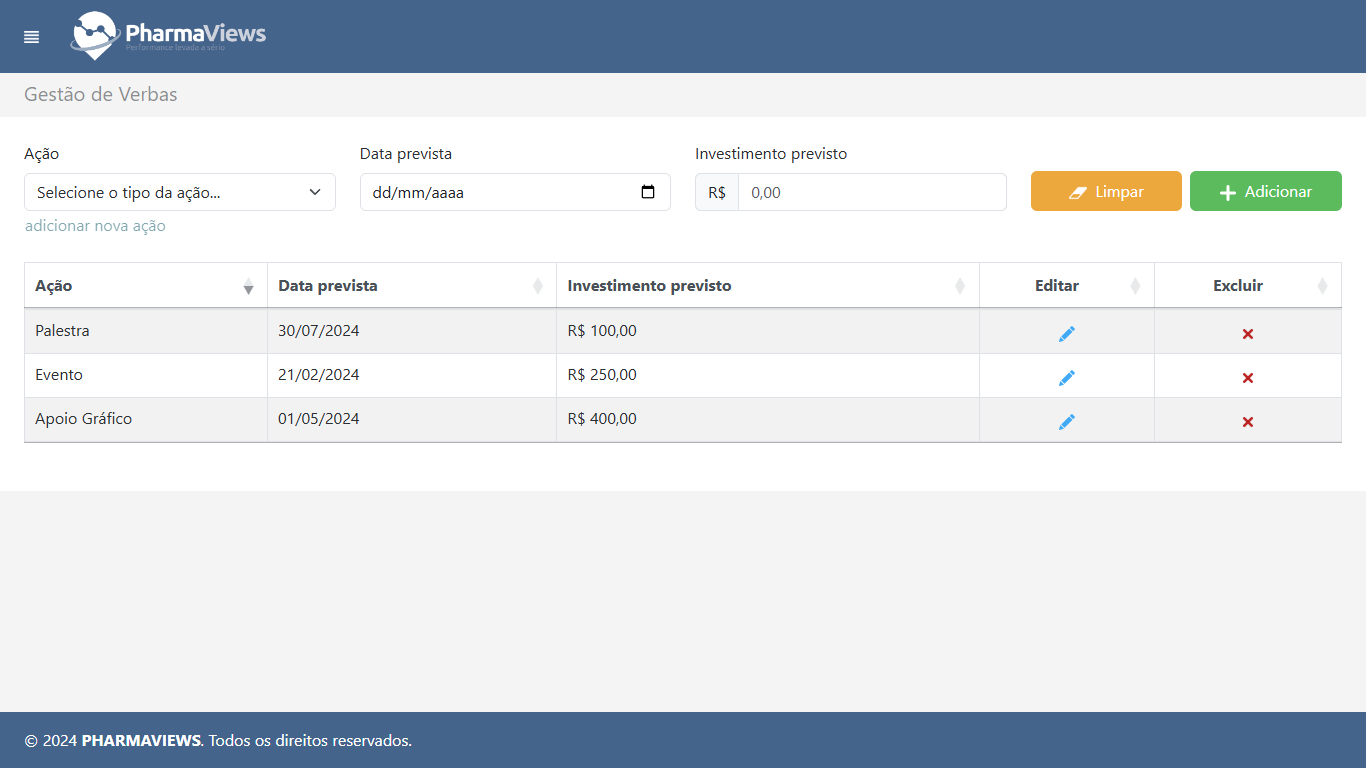Edit the Palestra row using the pencil icon

coord(1066,333)
